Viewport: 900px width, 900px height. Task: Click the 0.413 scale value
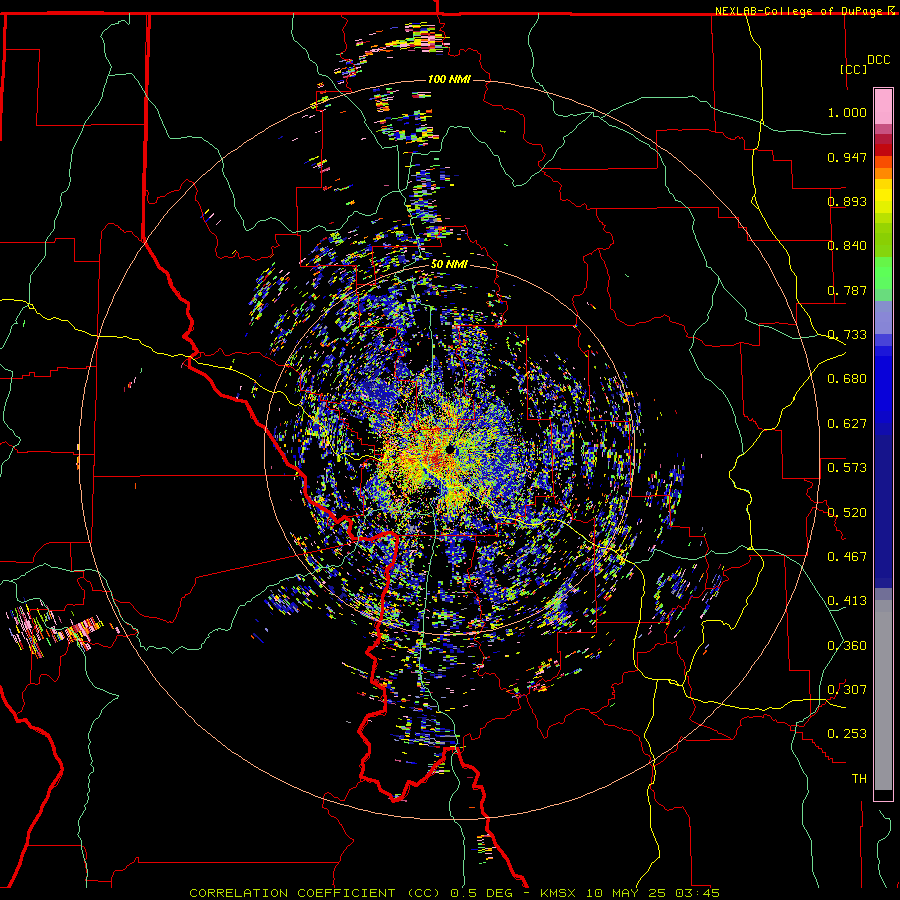coord(847,601)
